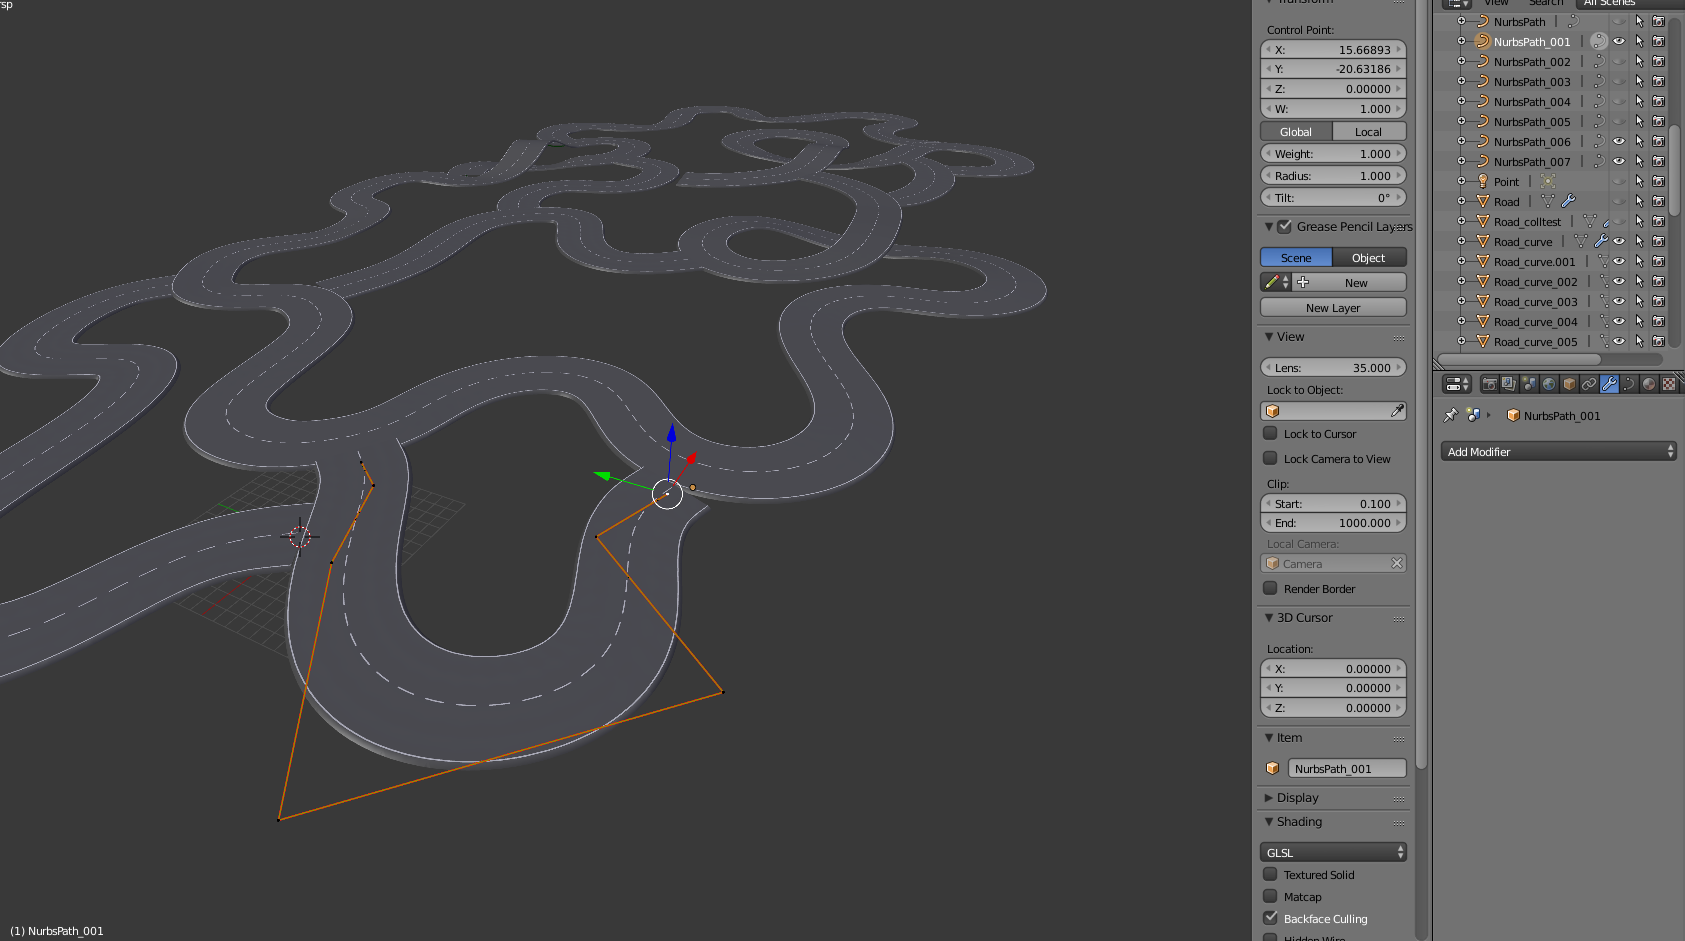The width and height of the screenshot is (1685, 941).
Task: Click the Tilt value slider
Action: (1333, 197)
